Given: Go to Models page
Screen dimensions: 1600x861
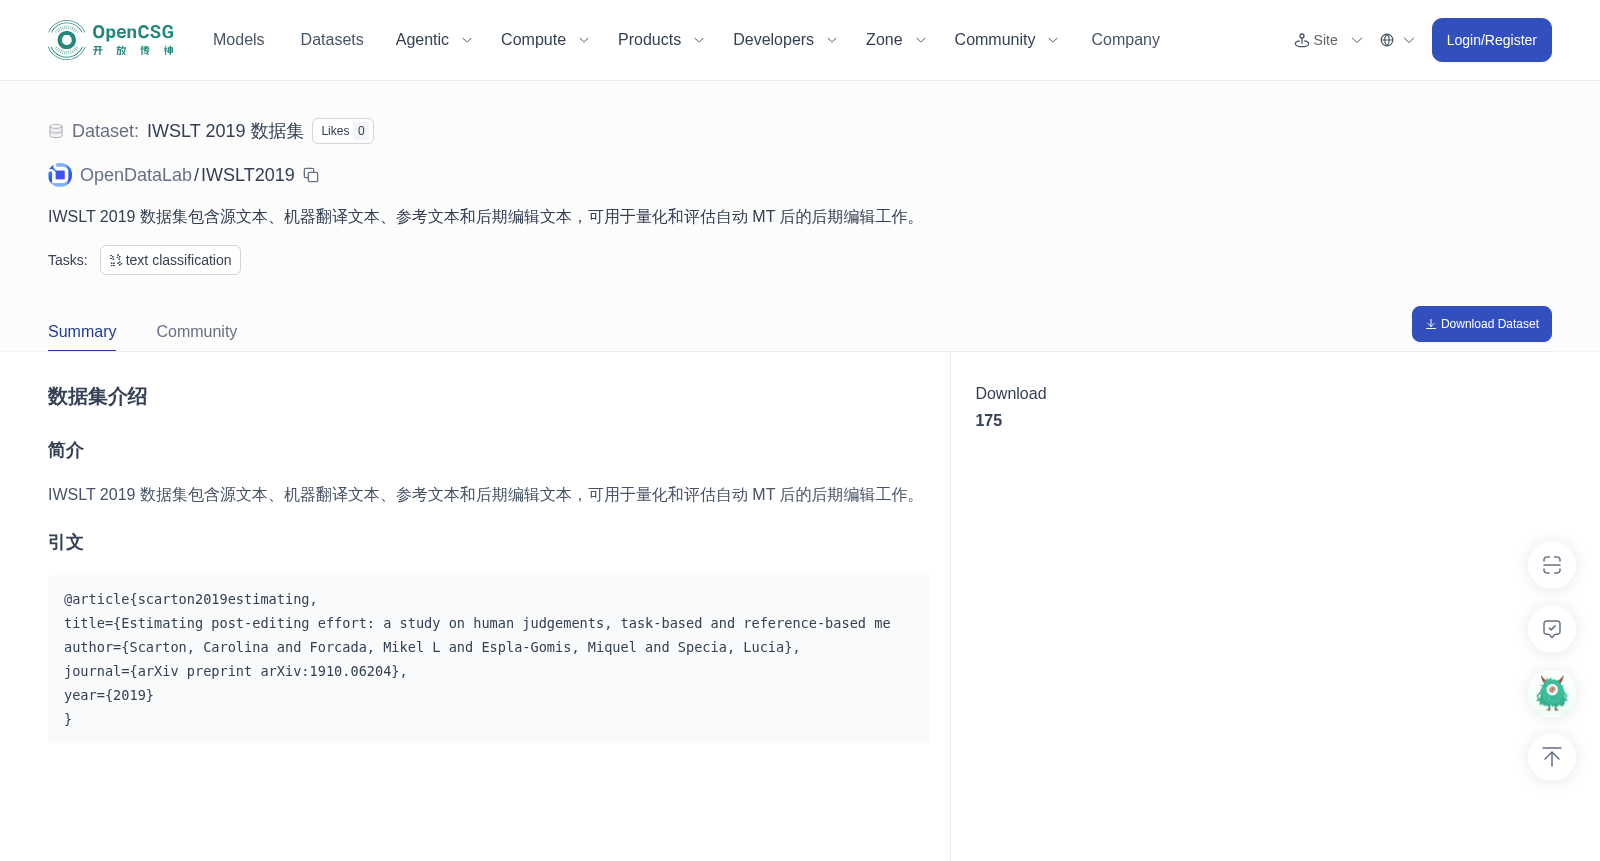Looking at the screenshot, I should click(x=238, y=40).
